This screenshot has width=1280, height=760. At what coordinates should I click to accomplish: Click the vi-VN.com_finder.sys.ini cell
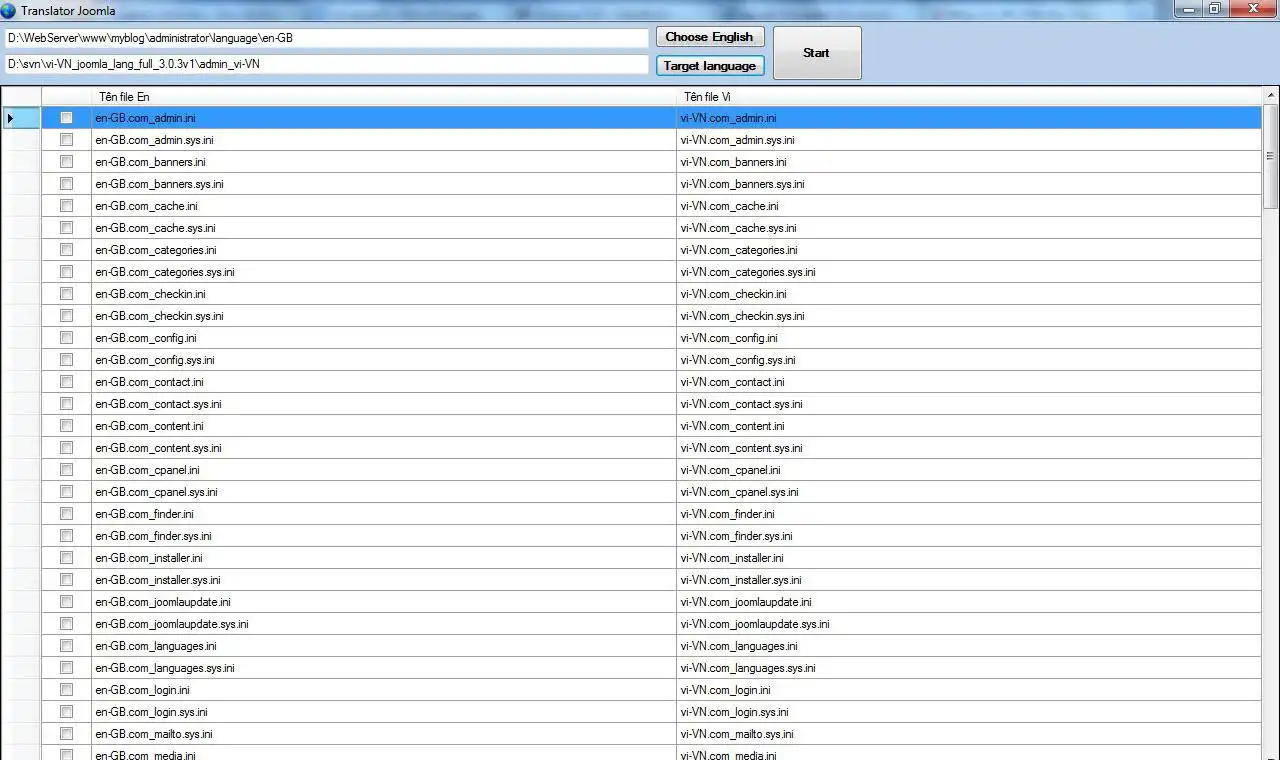pos(969,536)
